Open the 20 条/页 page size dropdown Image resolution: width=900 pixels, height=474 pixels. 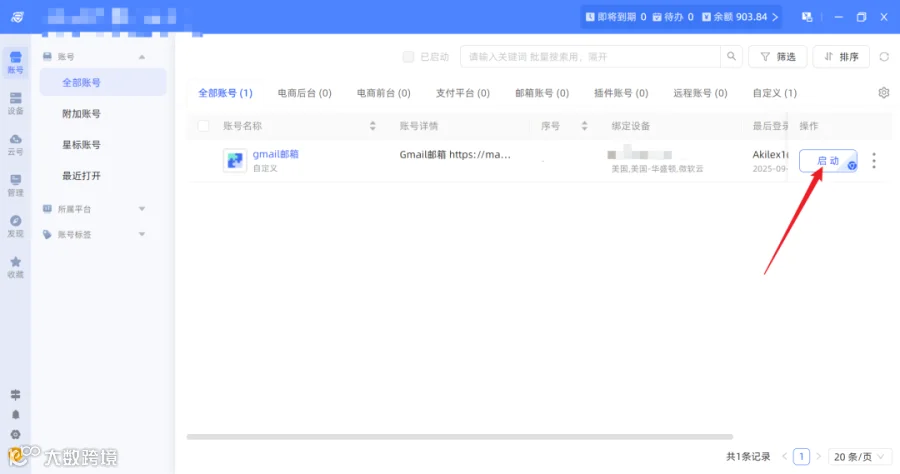tap(859, 457)
